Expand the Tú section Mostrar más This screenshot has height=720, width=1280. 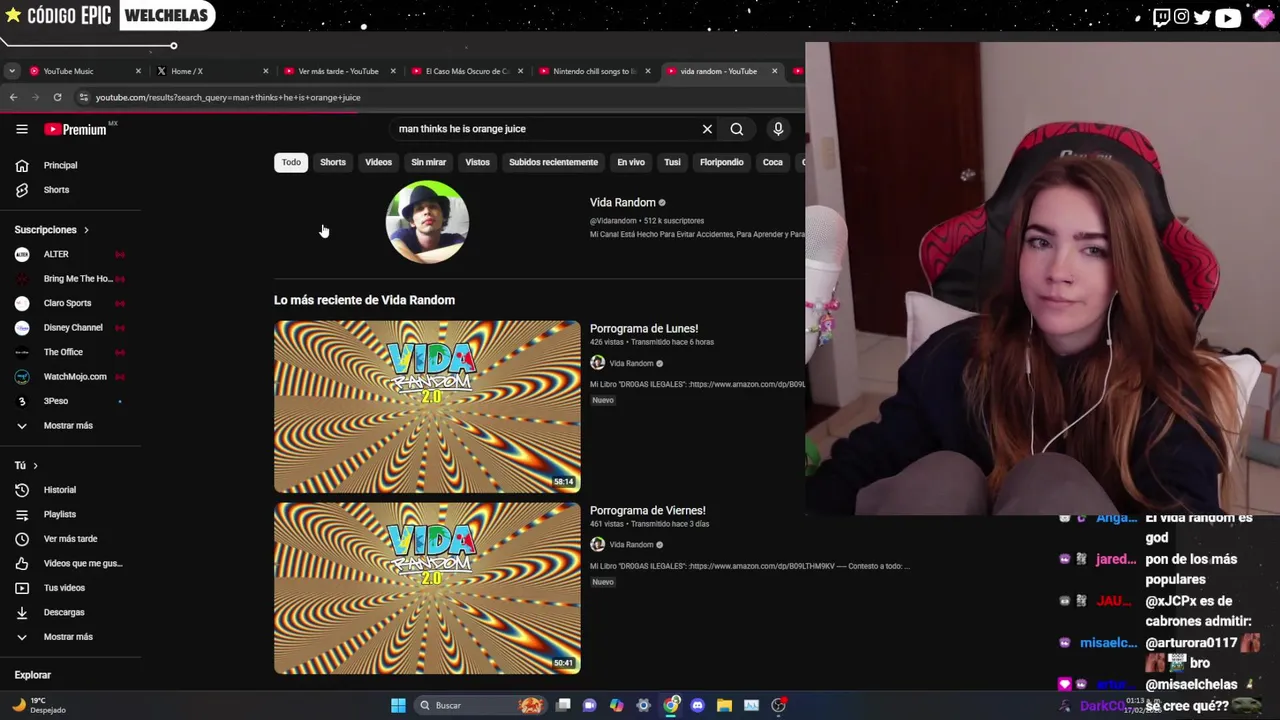pos(70,637)
